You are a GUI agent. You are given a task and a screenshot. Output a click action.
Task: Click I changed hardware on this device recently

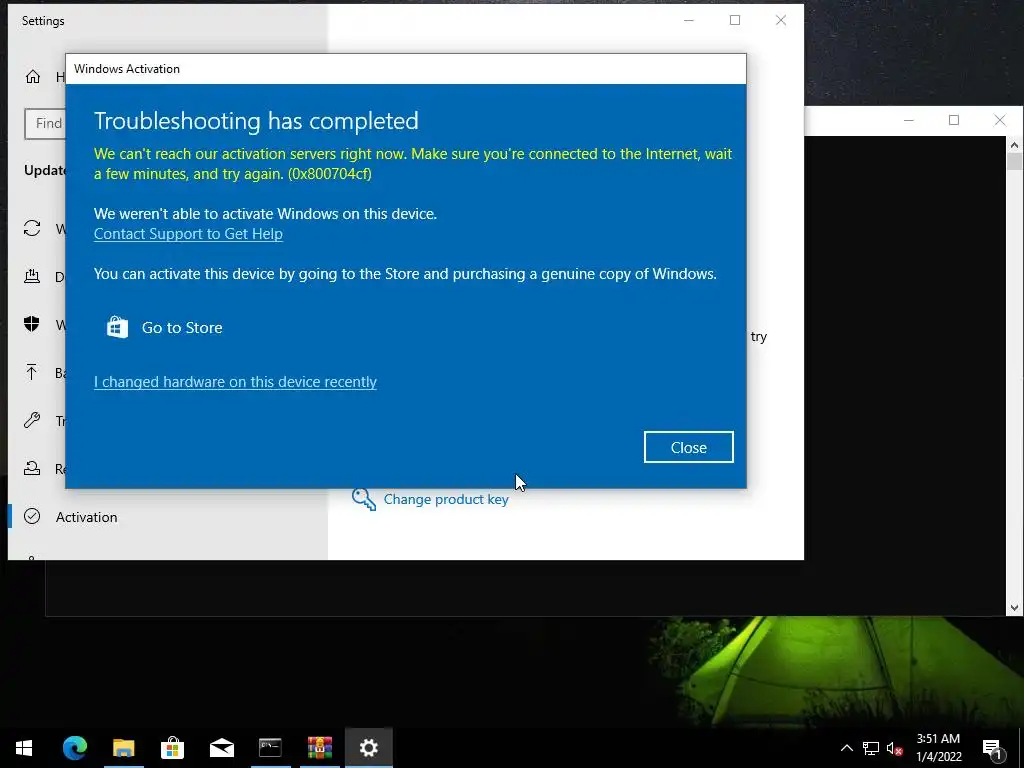point(235,382)
